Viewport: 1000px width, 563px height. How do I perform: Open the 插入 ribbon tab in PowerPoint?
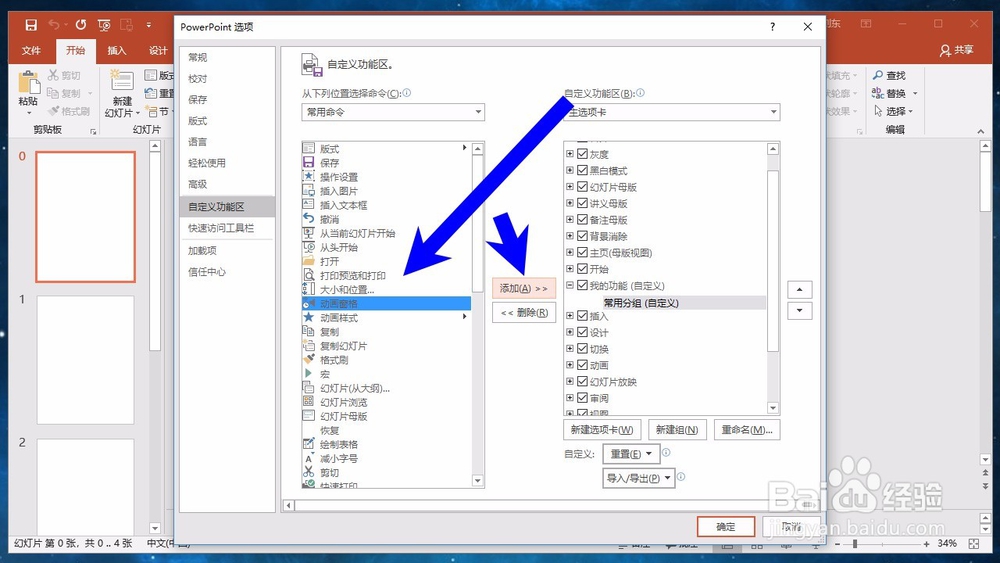point(117,50)
